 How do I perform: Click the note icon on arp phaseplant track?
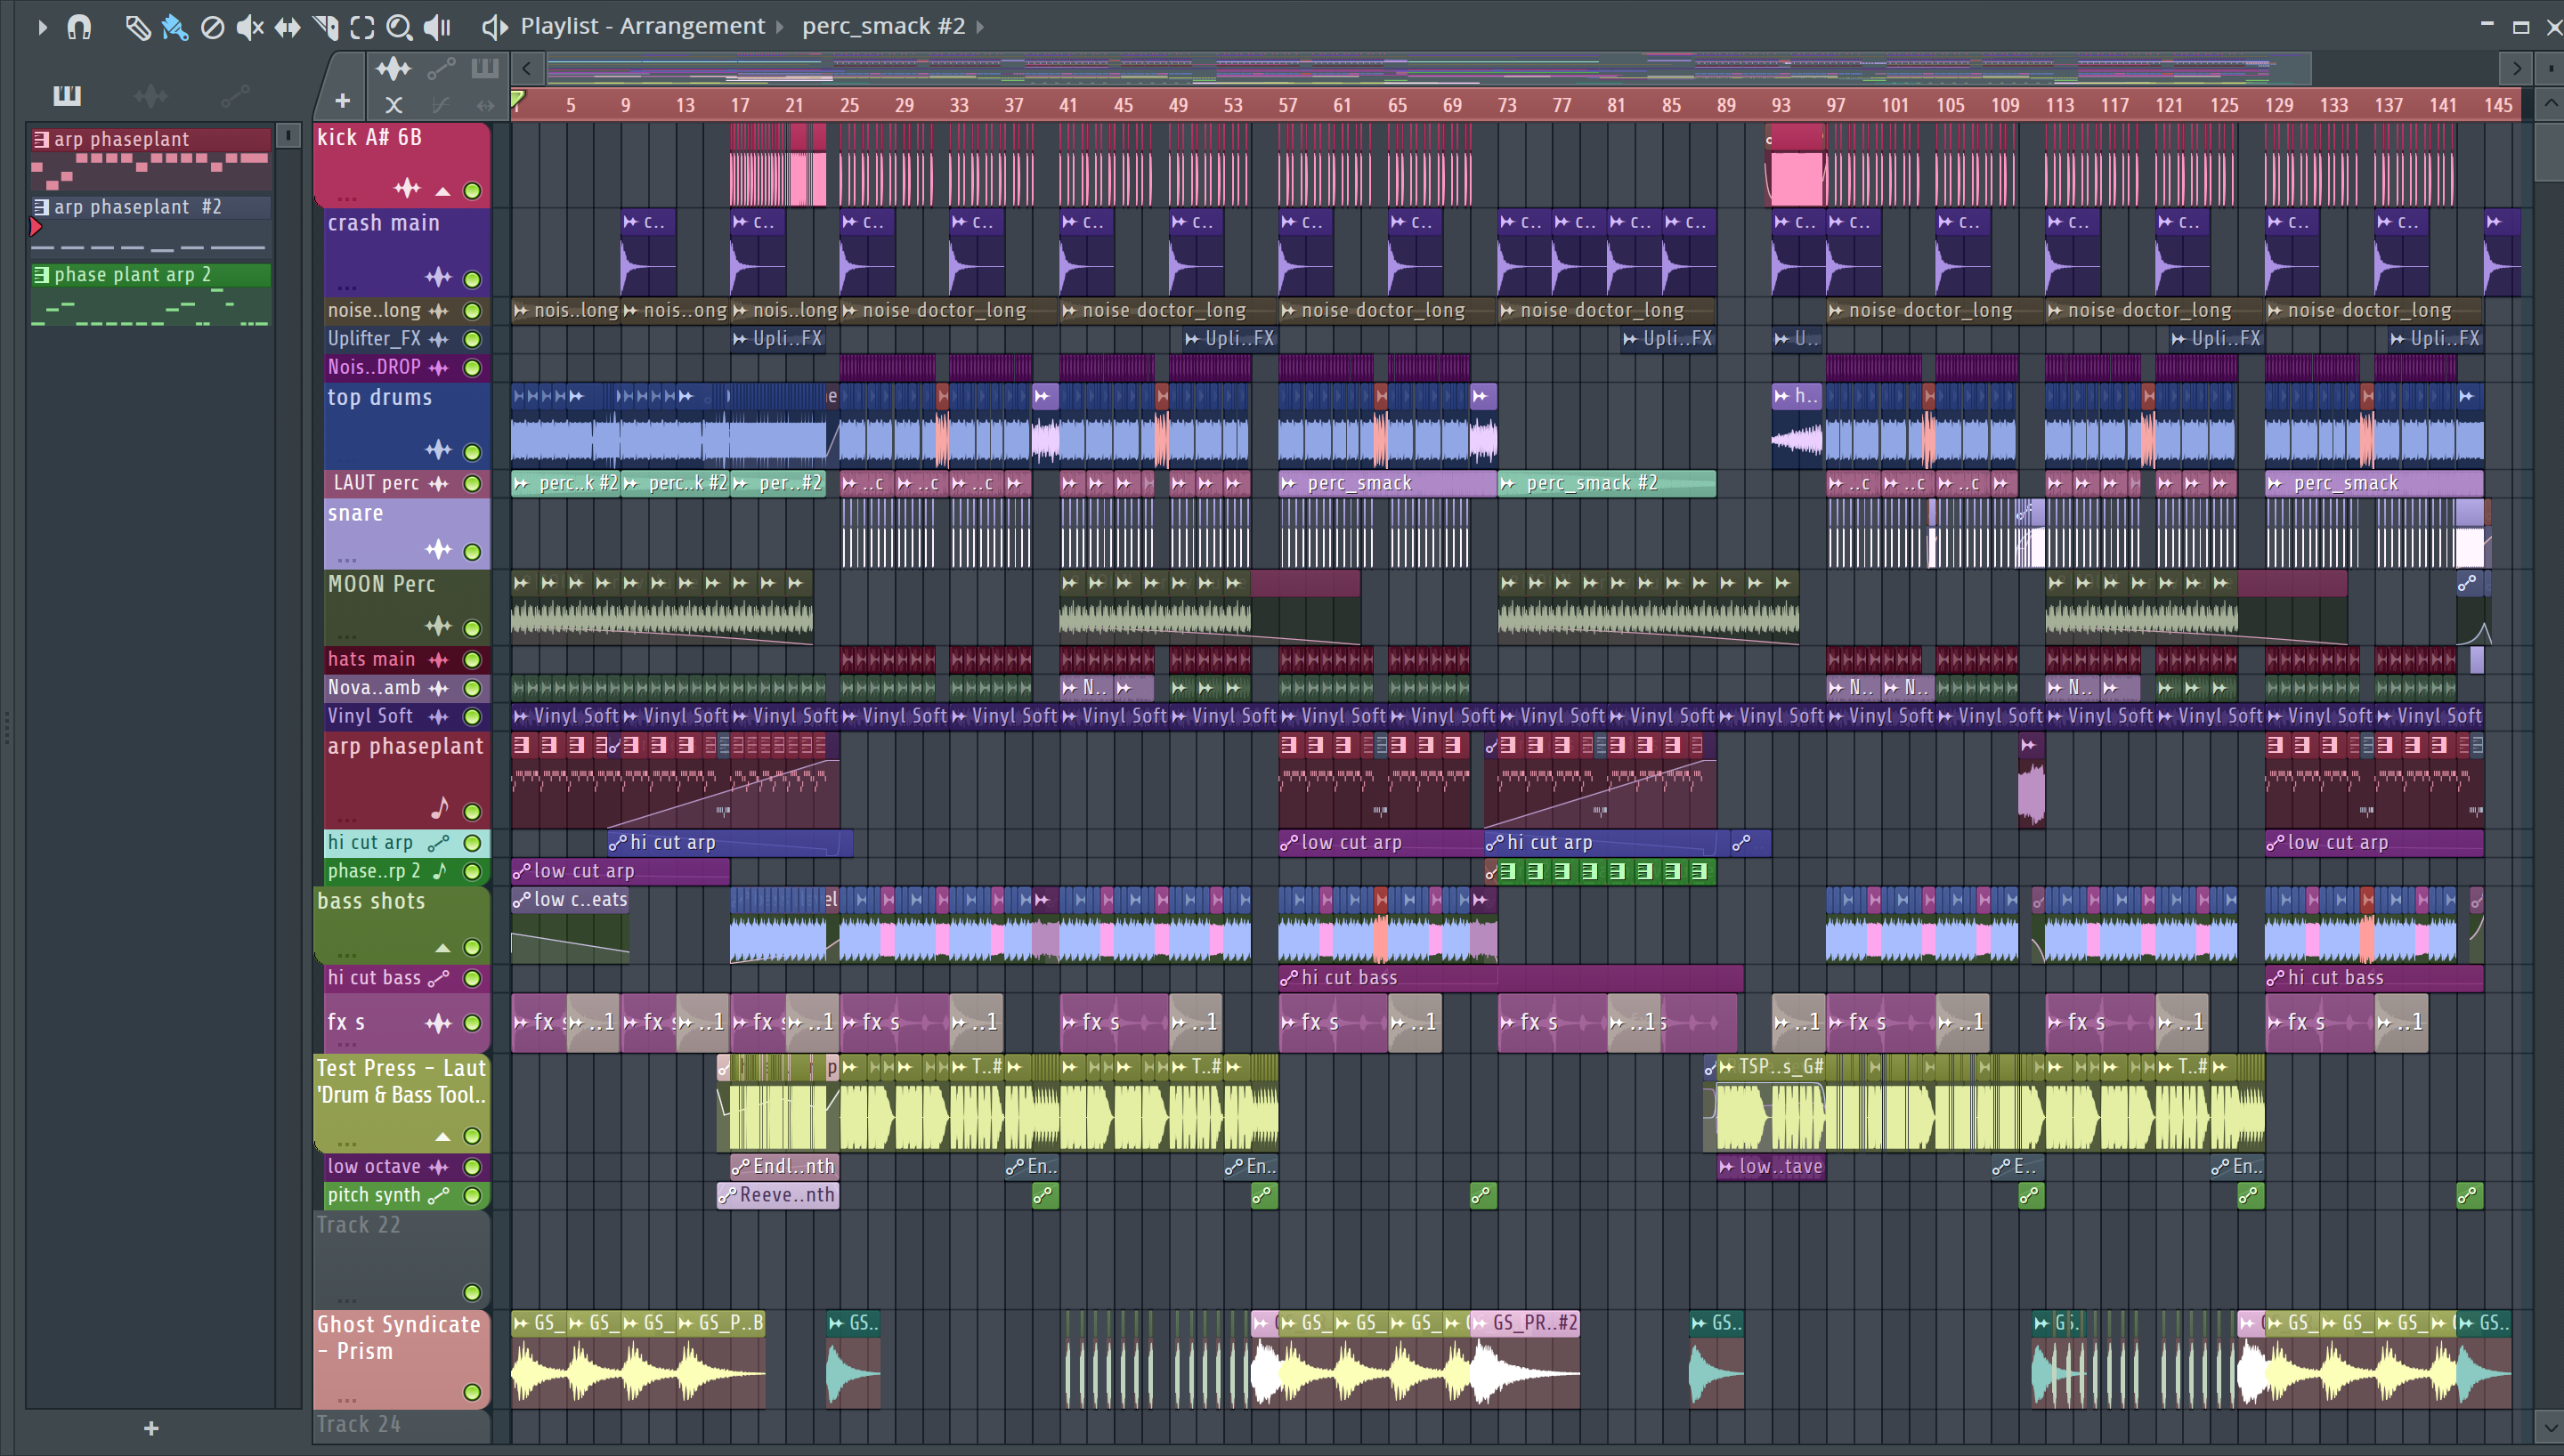pos(440,808)
